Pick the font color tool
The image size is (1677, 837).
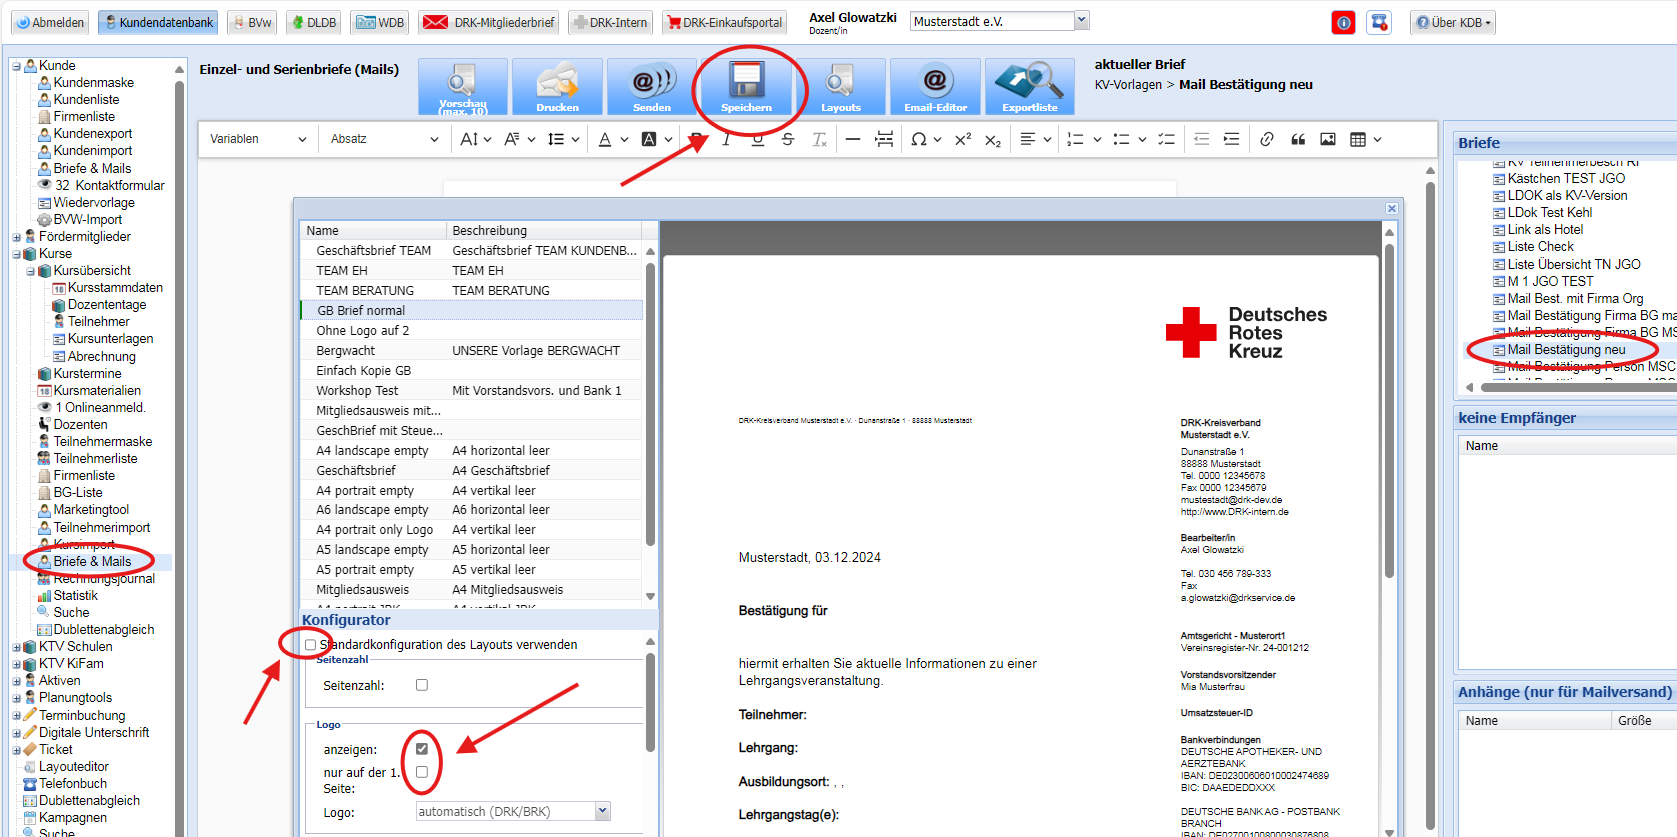coord(605,140)
